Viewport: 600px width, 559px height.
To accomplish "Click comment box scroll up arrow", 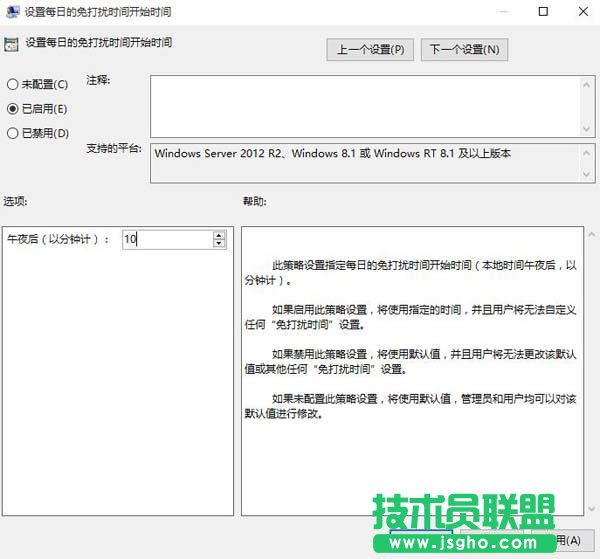I will coord(586,84).
